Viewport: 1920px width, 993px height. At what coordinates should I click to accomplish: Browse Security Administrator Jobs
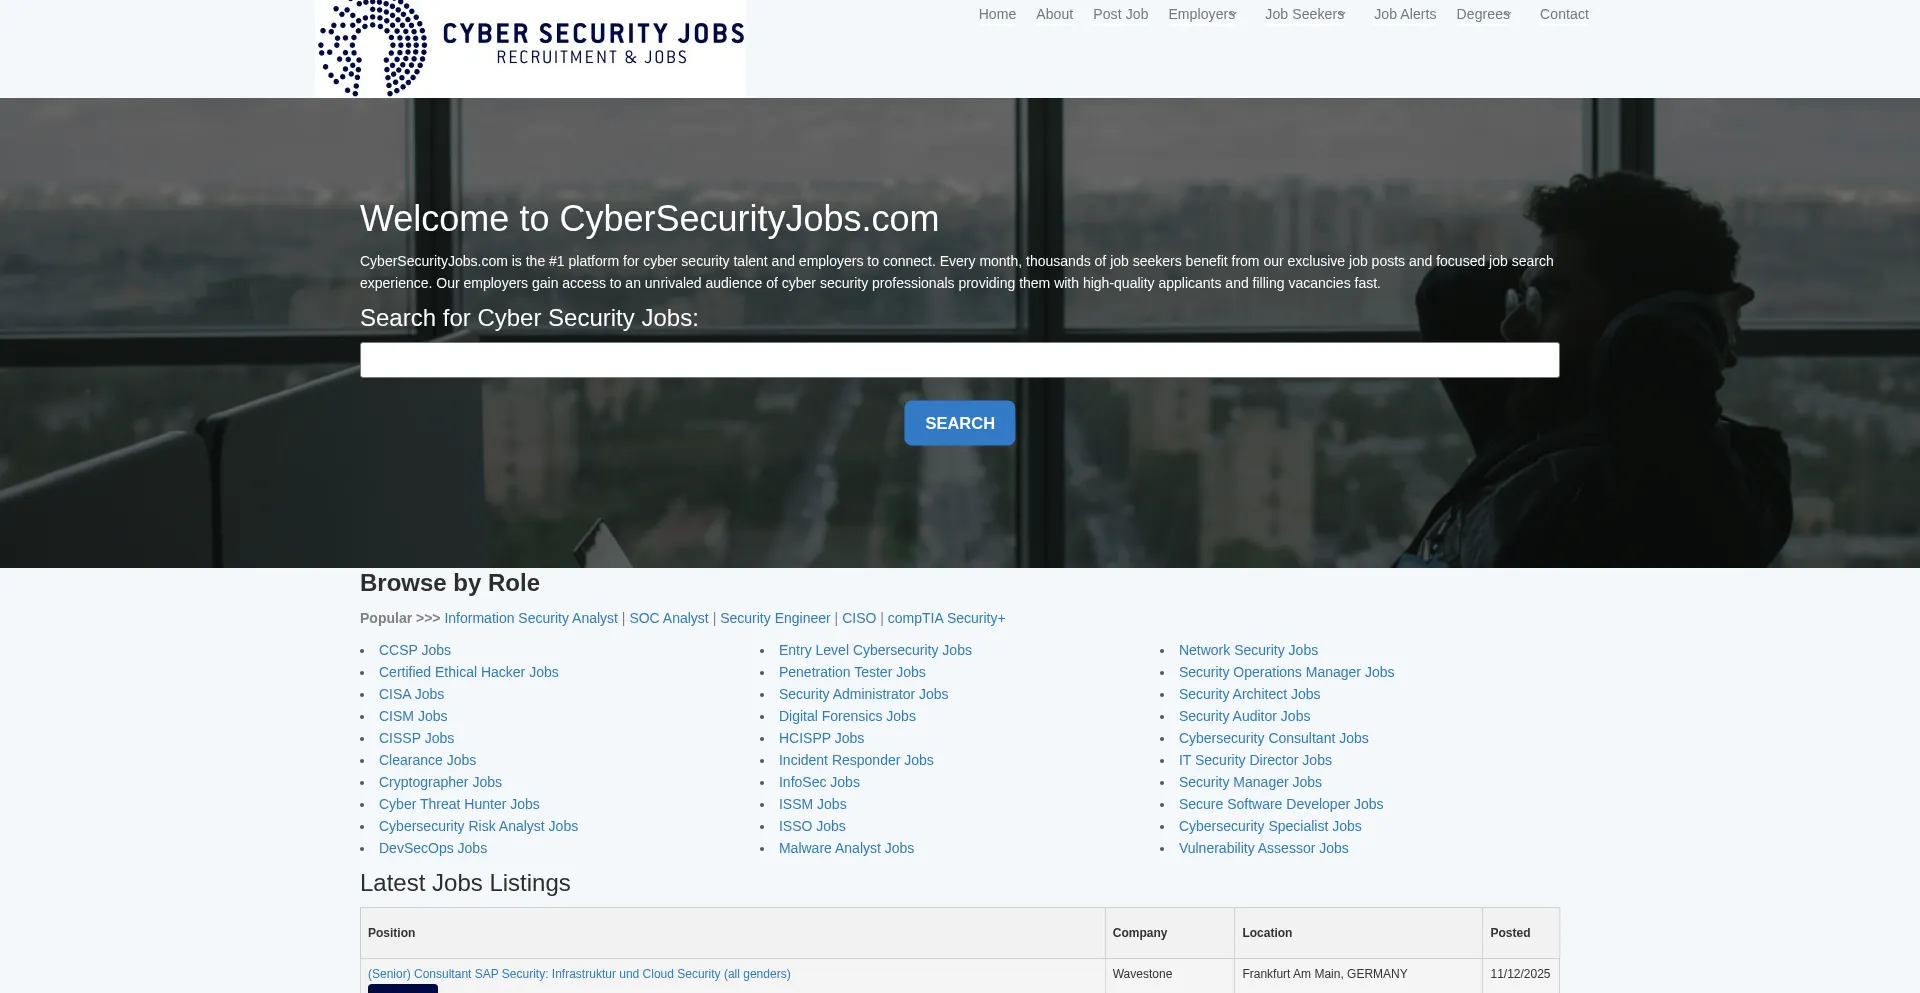coord(863,694)
